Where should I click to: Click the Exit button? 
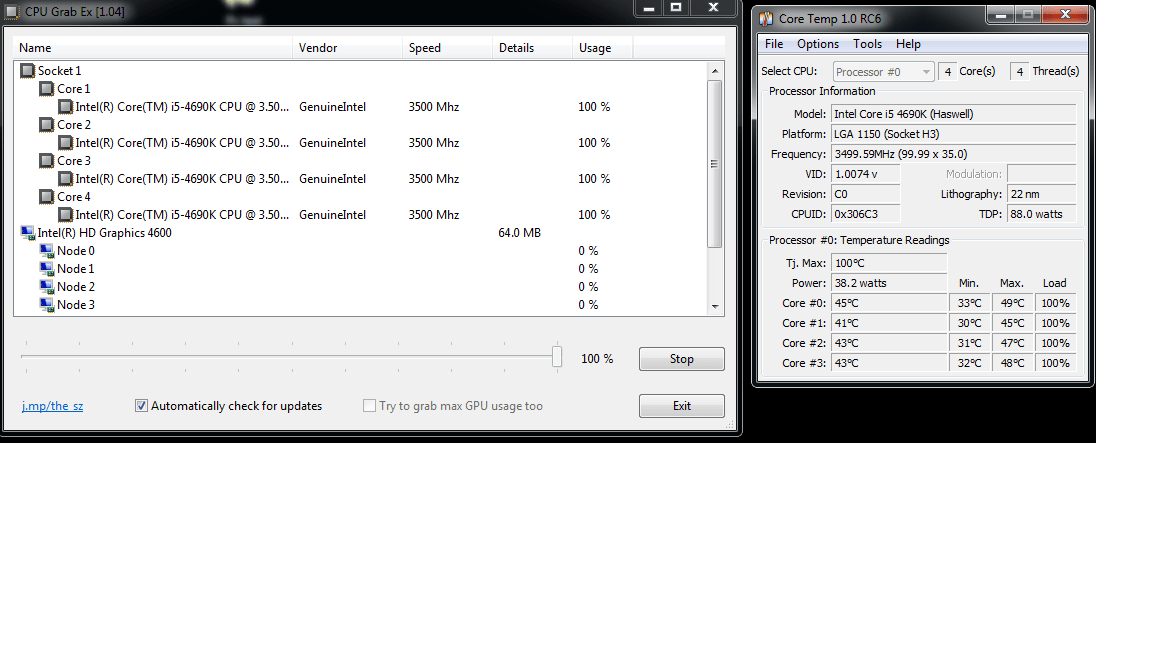tap(682, 406)
